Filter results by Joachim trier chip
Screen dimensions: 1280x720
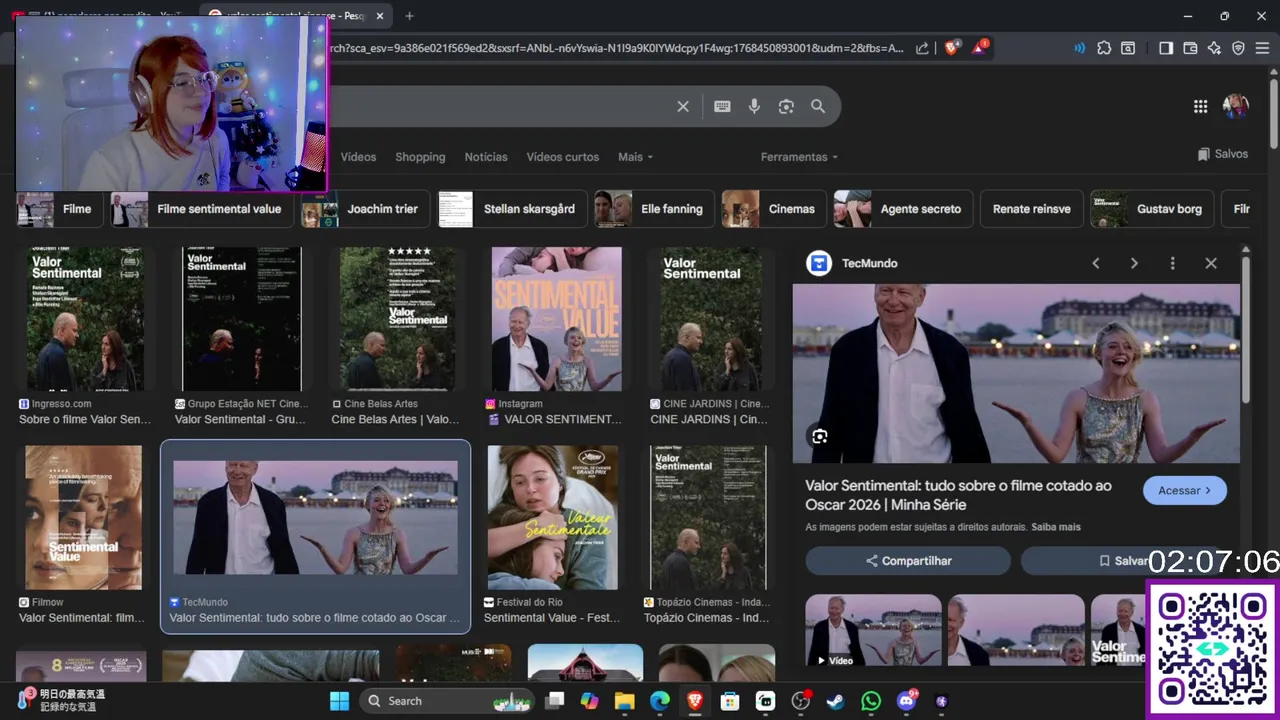point(365,209)
